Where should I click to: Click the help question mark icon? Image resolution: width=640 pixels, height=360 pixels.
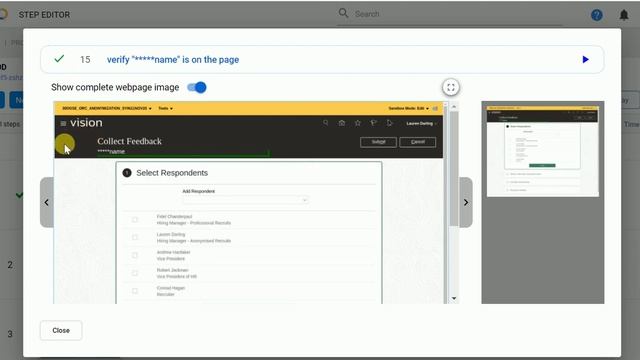(x=596, y=15)
